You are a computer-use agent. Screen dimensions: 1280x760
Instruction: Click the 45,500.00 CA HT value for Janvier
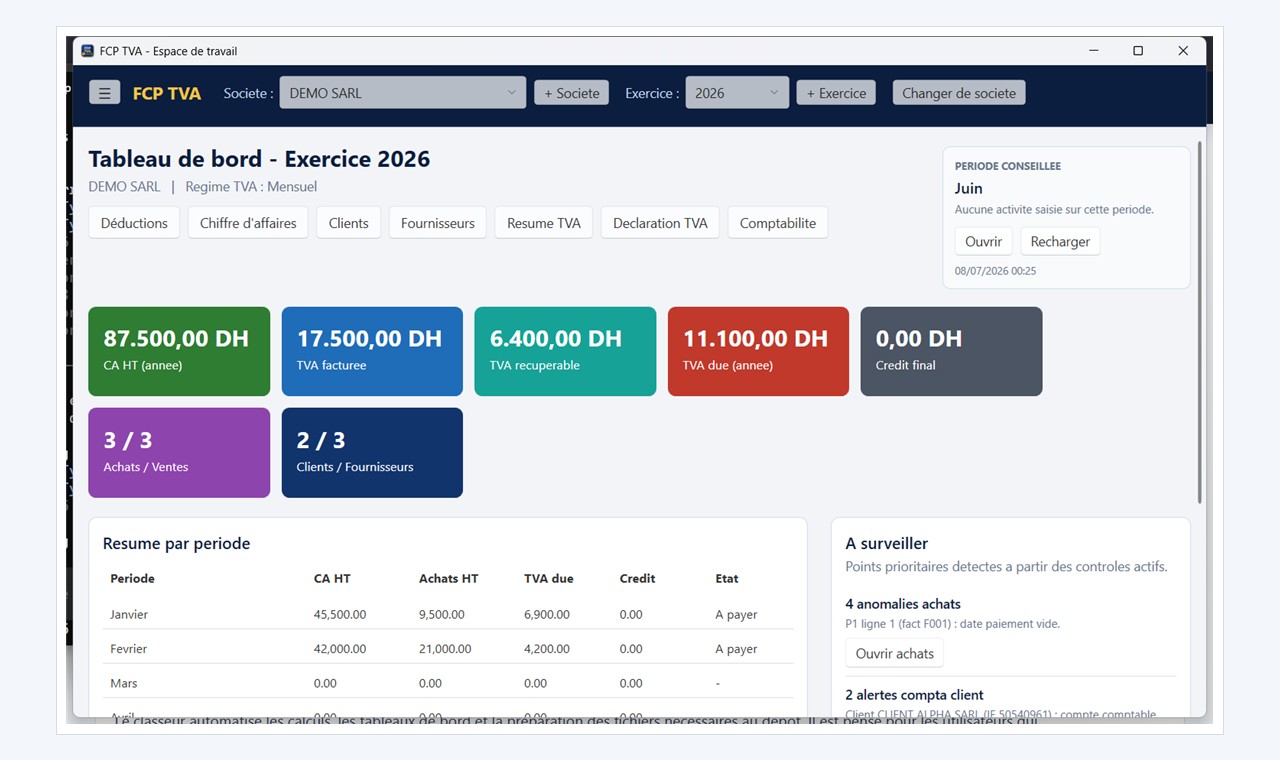tap(340, 614)
